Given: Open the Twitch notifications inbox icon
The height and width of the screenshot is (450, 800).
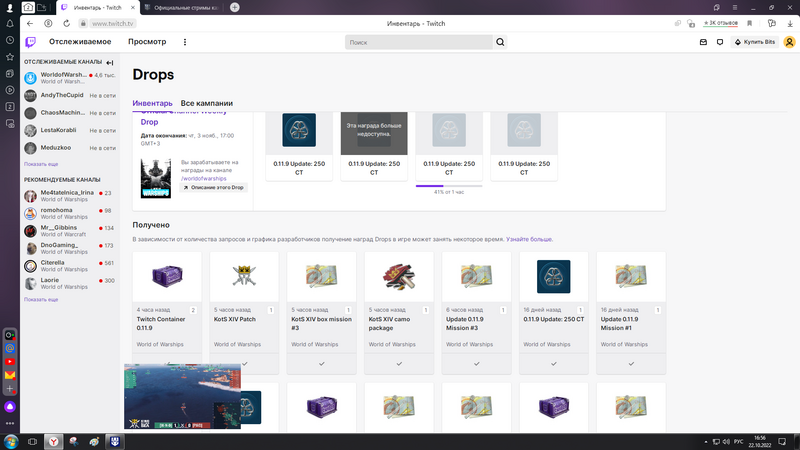Looking at the screenshot, I should pyautogui.click(x=703, y=42).
